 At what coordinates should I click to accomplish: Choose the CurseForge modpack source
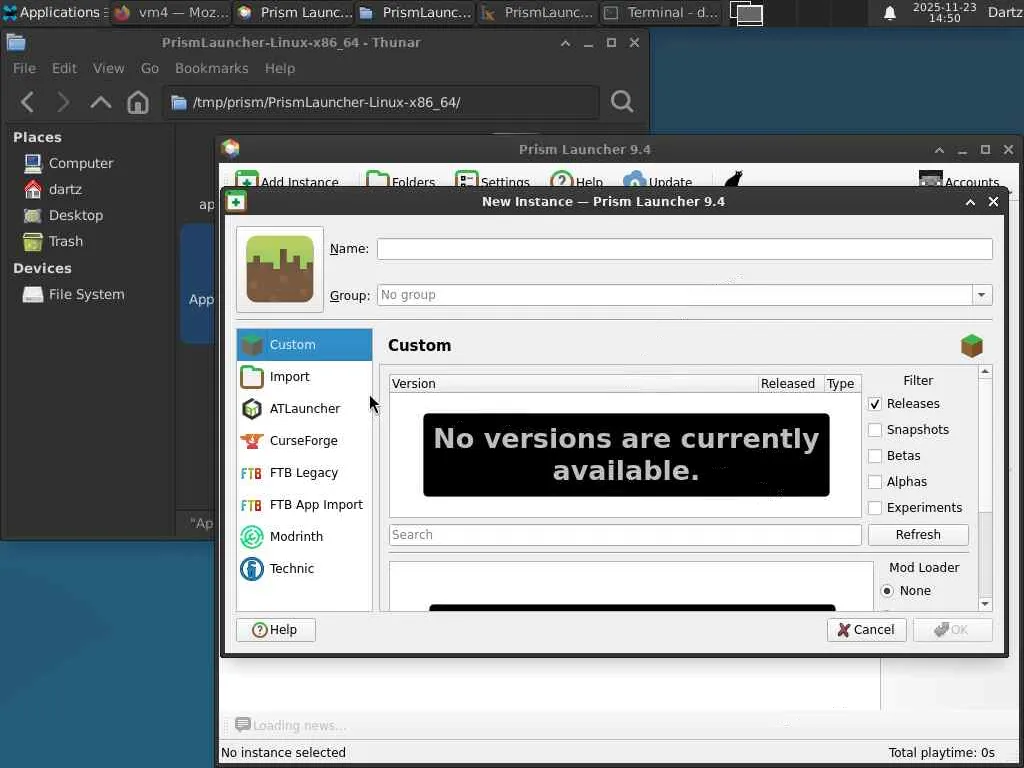tap(304, 441)
